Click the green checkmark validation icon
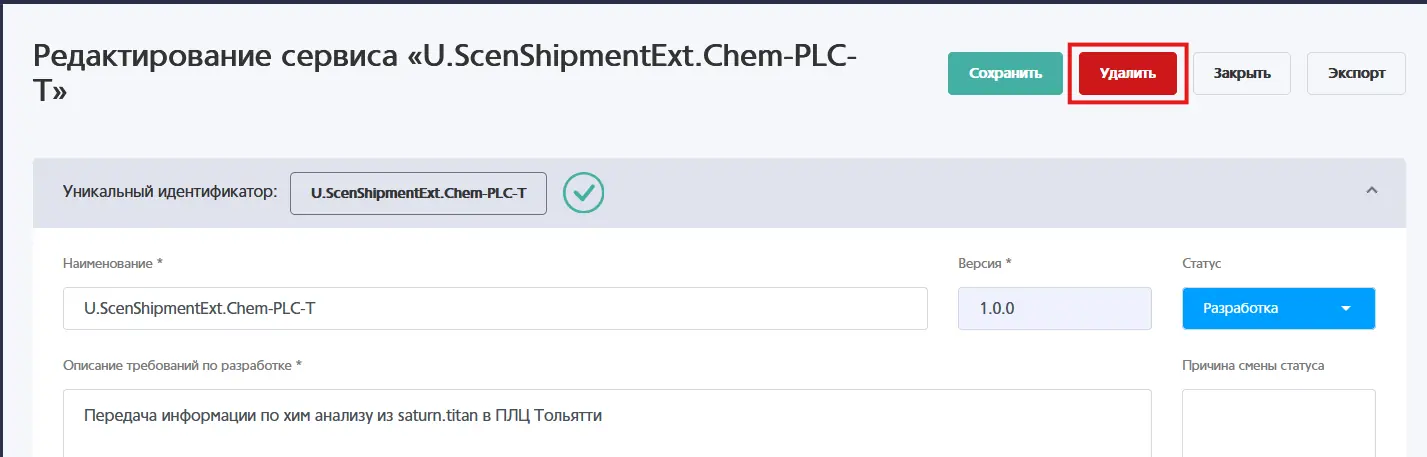This screenshot has width=1427, height=457. (583, 193)
